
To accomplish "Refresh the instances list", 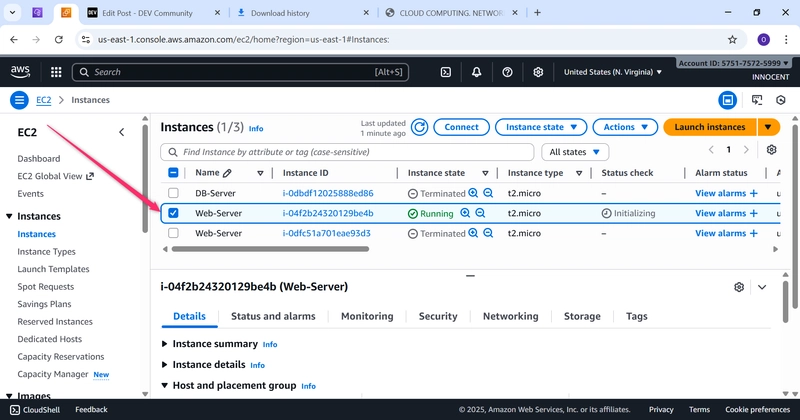I will click(x=419, y=127).
